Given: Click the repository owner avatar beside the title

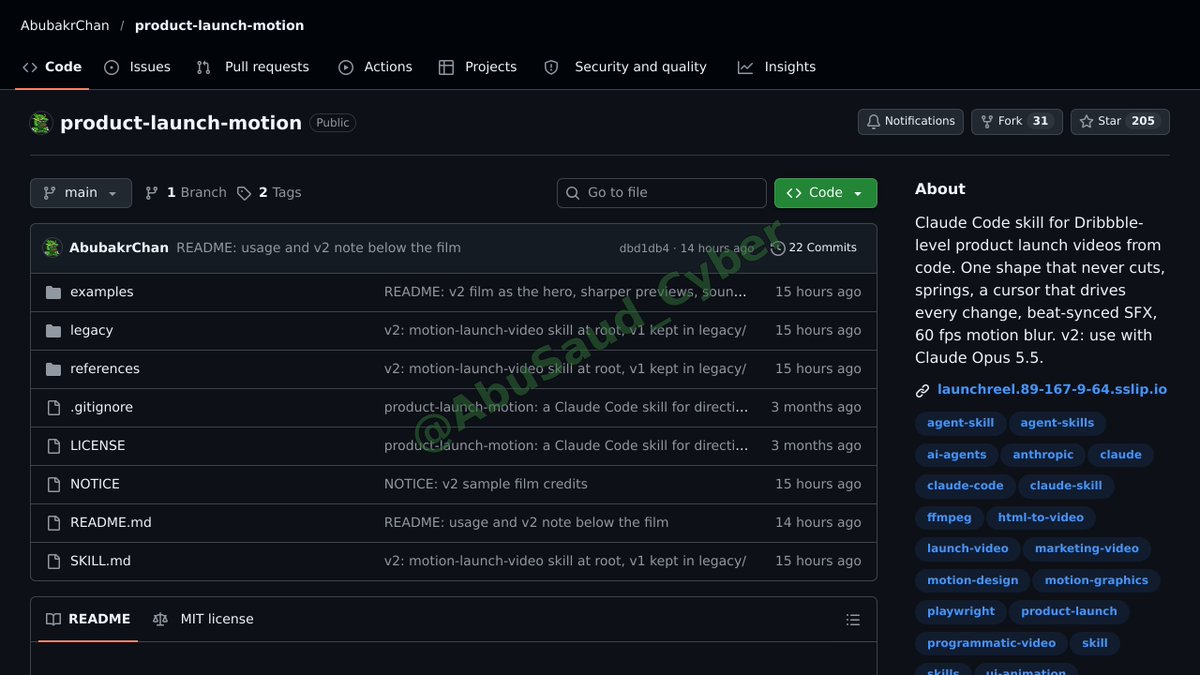Looking at the screenshot, I should pyautogui.click(x=41, y=123).
